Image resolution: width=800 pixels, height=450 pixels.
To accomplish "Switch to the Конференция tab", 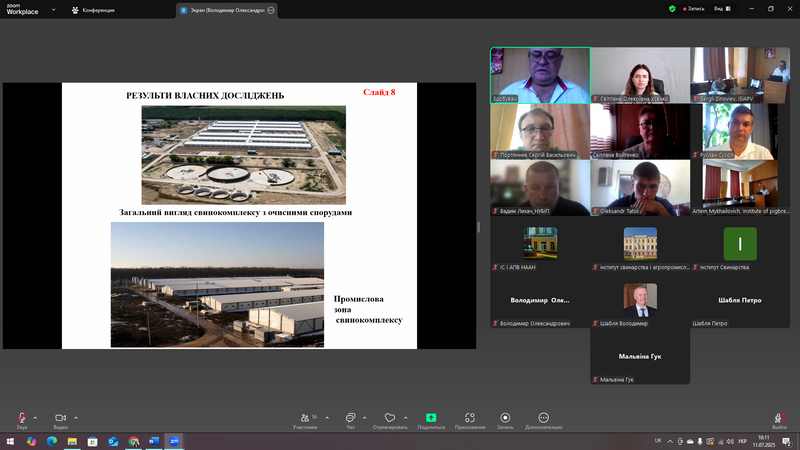I will pos(93,10).
